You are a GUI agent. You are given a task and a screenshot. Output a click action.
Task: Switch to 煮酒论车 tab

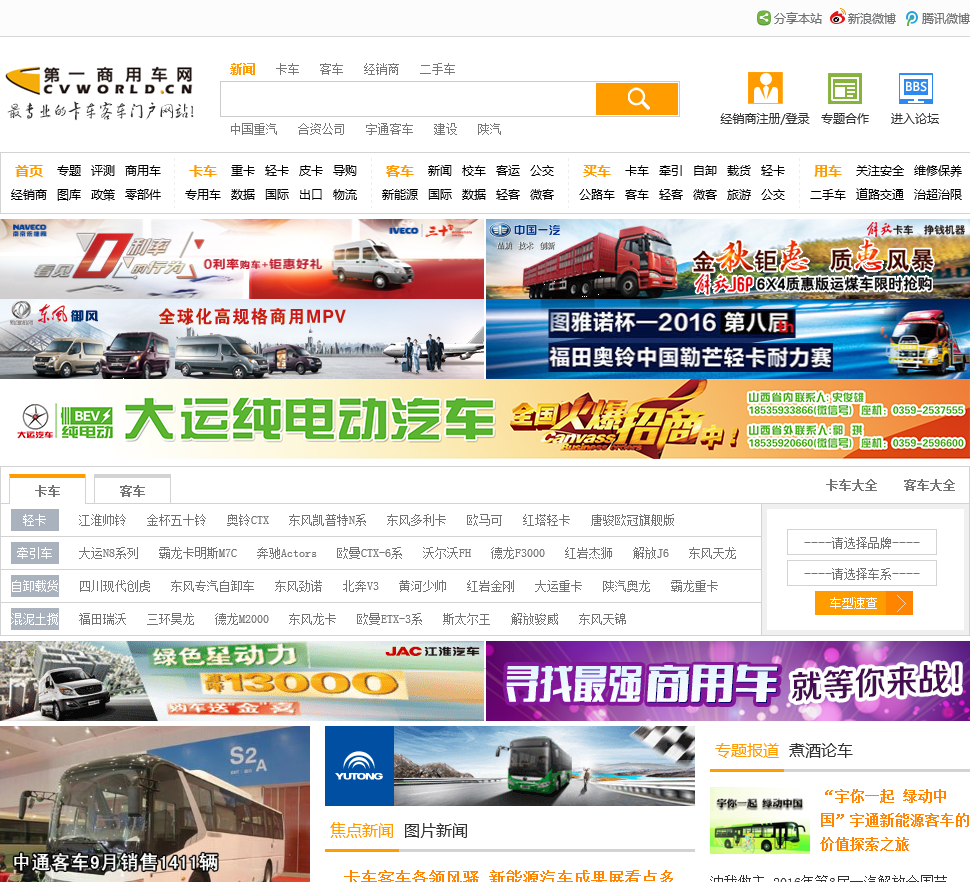(820, 750)
